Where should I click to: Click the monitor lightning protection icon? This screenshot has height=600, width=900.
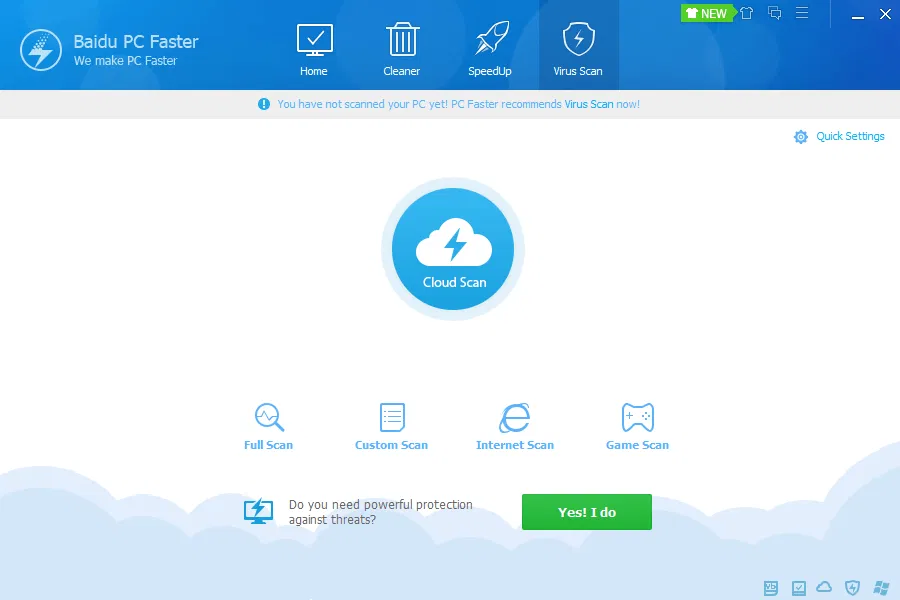tap(258, 511)
